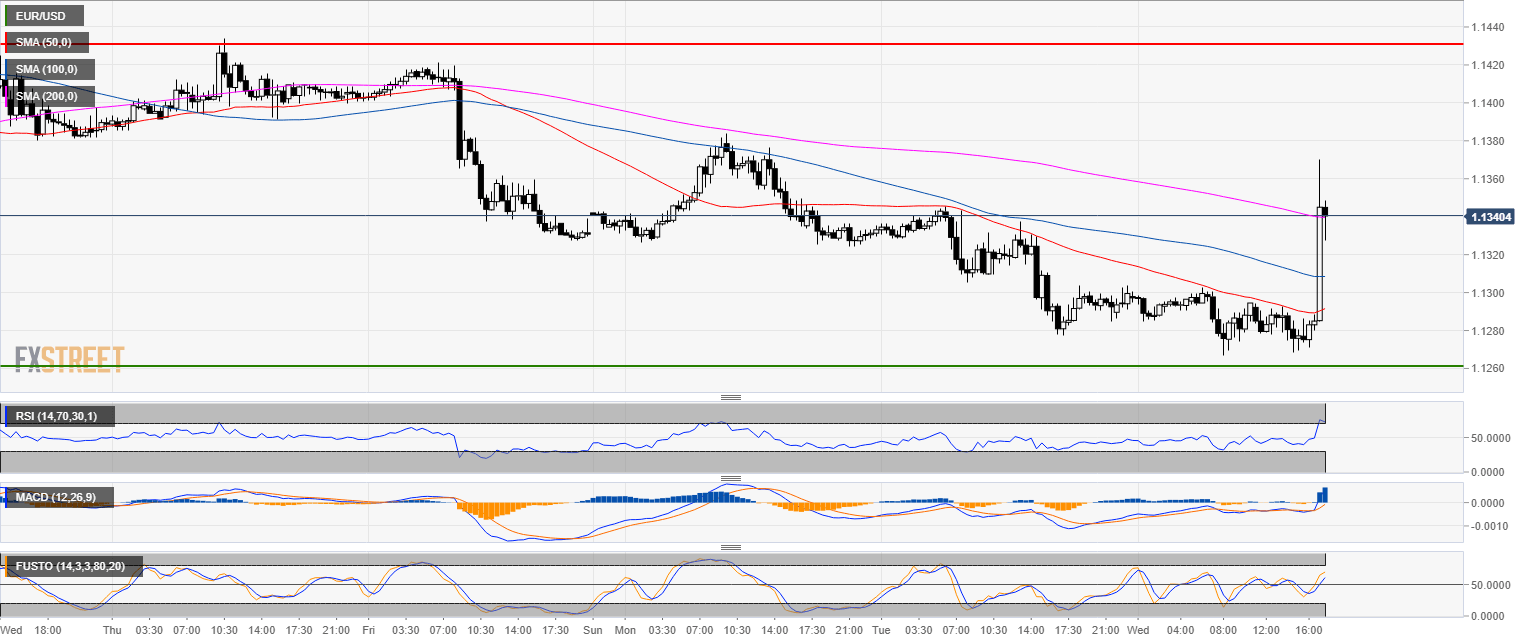Click the 'Tue' date label on time axis
This screenshot has height=643, width=1534.
tap(881, 631)
